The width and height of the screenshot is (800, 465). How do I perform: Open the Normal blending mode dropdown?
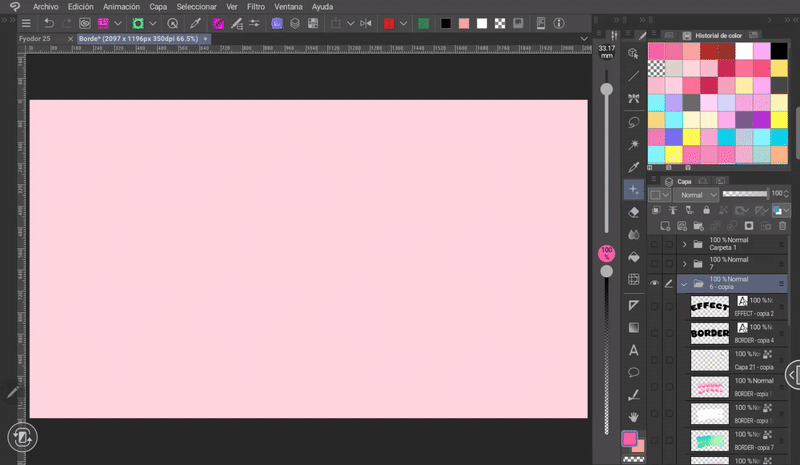pos(696,195)
